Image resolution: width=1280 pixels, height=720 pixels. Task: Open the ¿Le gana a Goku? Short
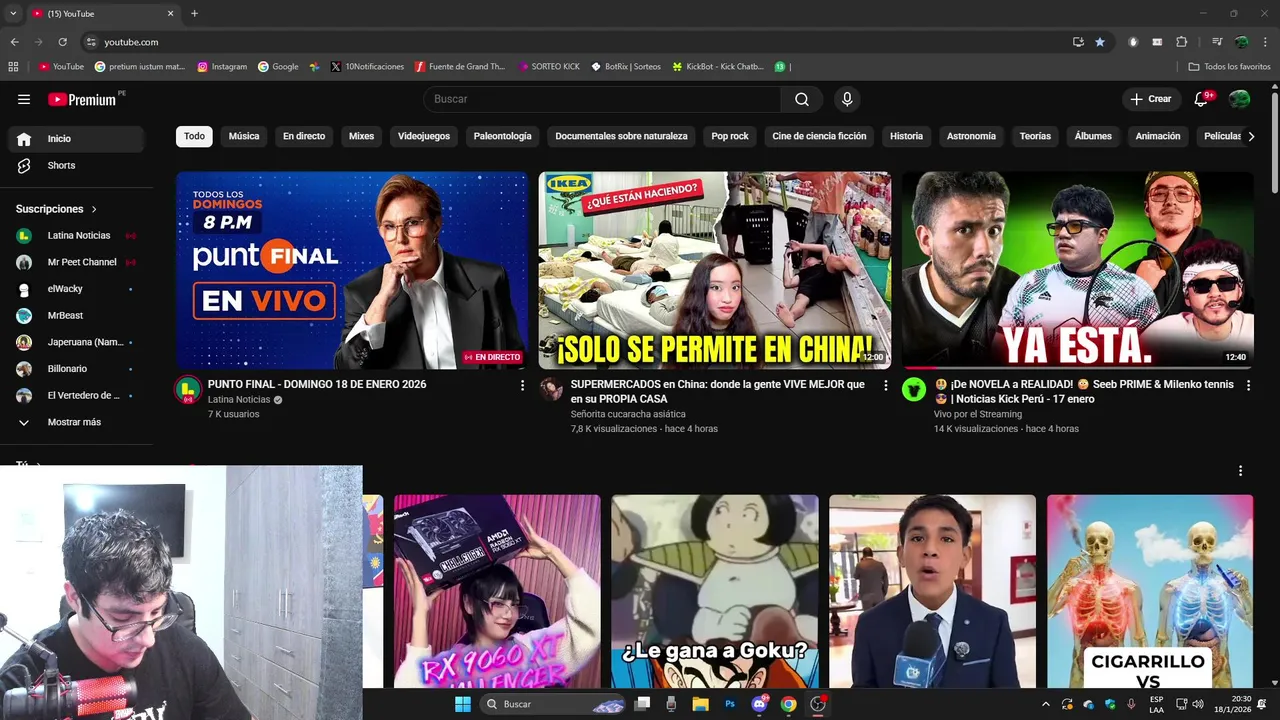click(x=715, y=591)
